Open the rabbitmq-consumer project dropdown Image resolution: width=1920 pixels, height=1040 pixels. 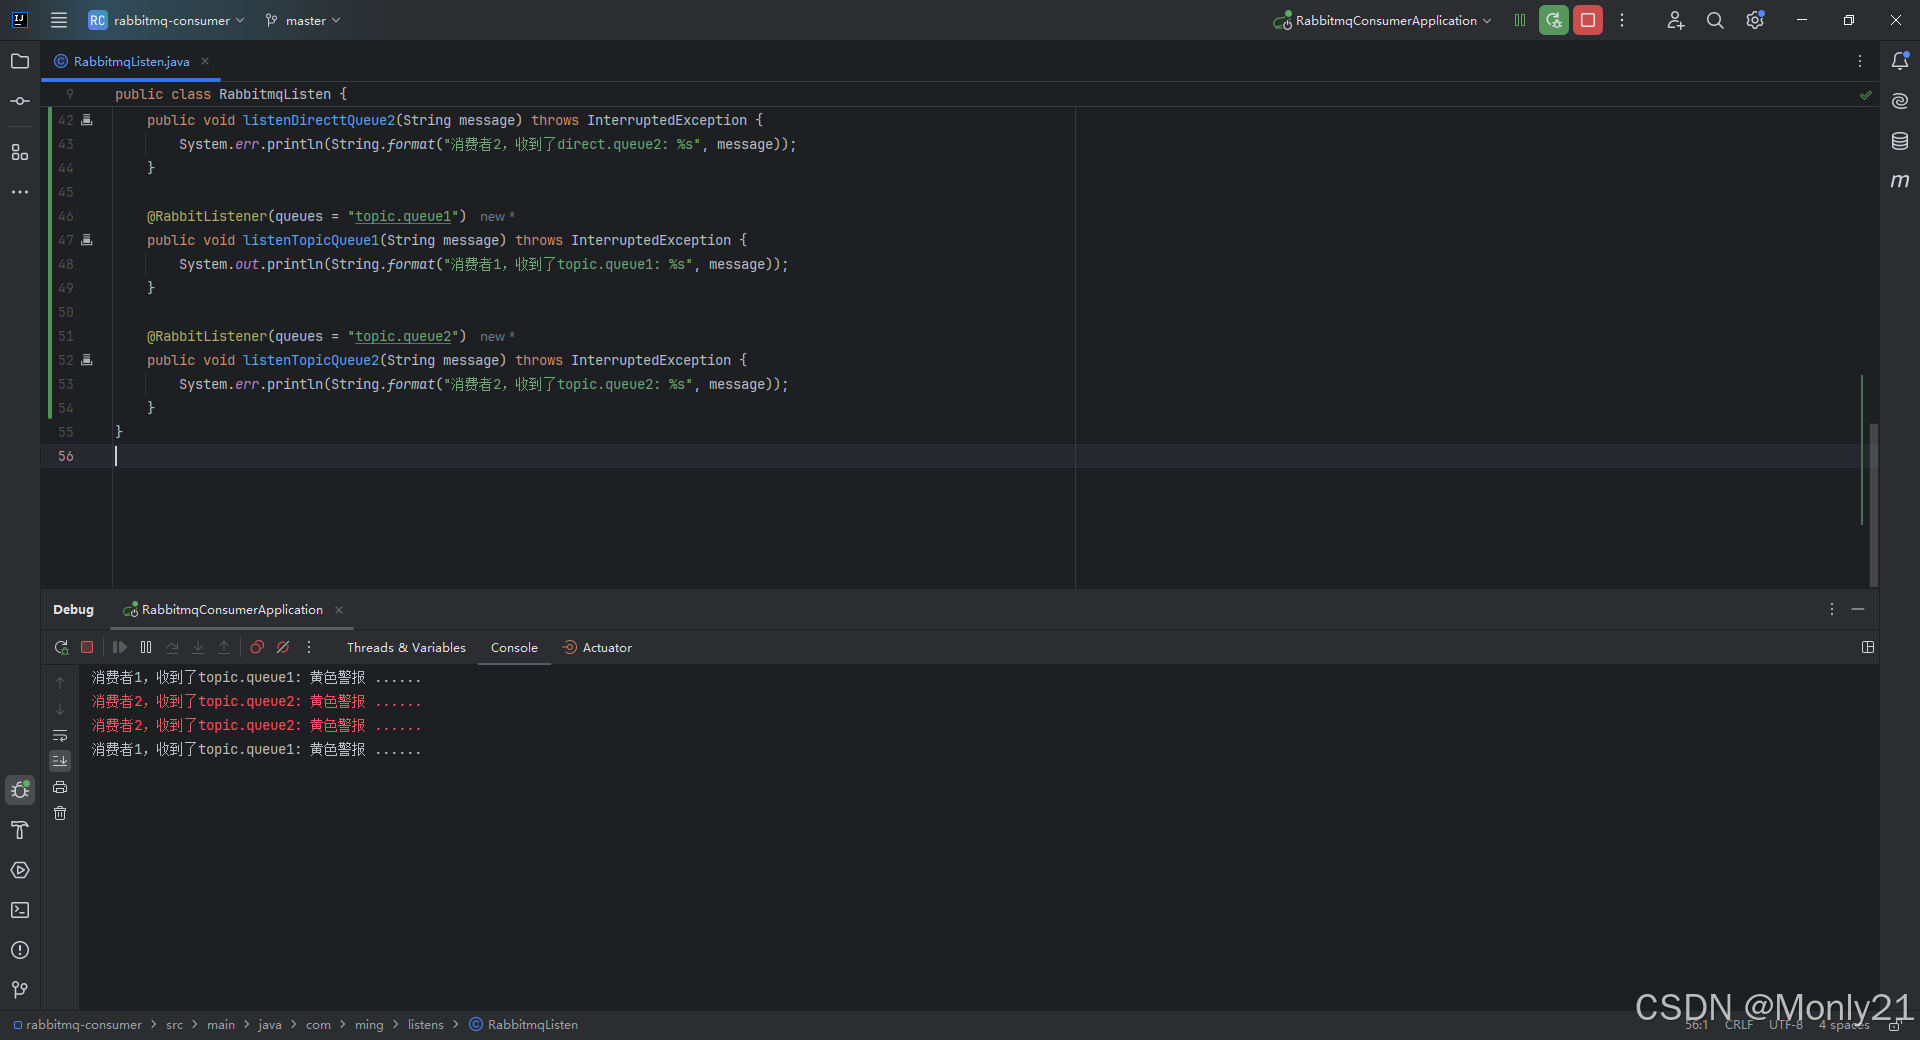pyautogui.click(x=166, y=20)
